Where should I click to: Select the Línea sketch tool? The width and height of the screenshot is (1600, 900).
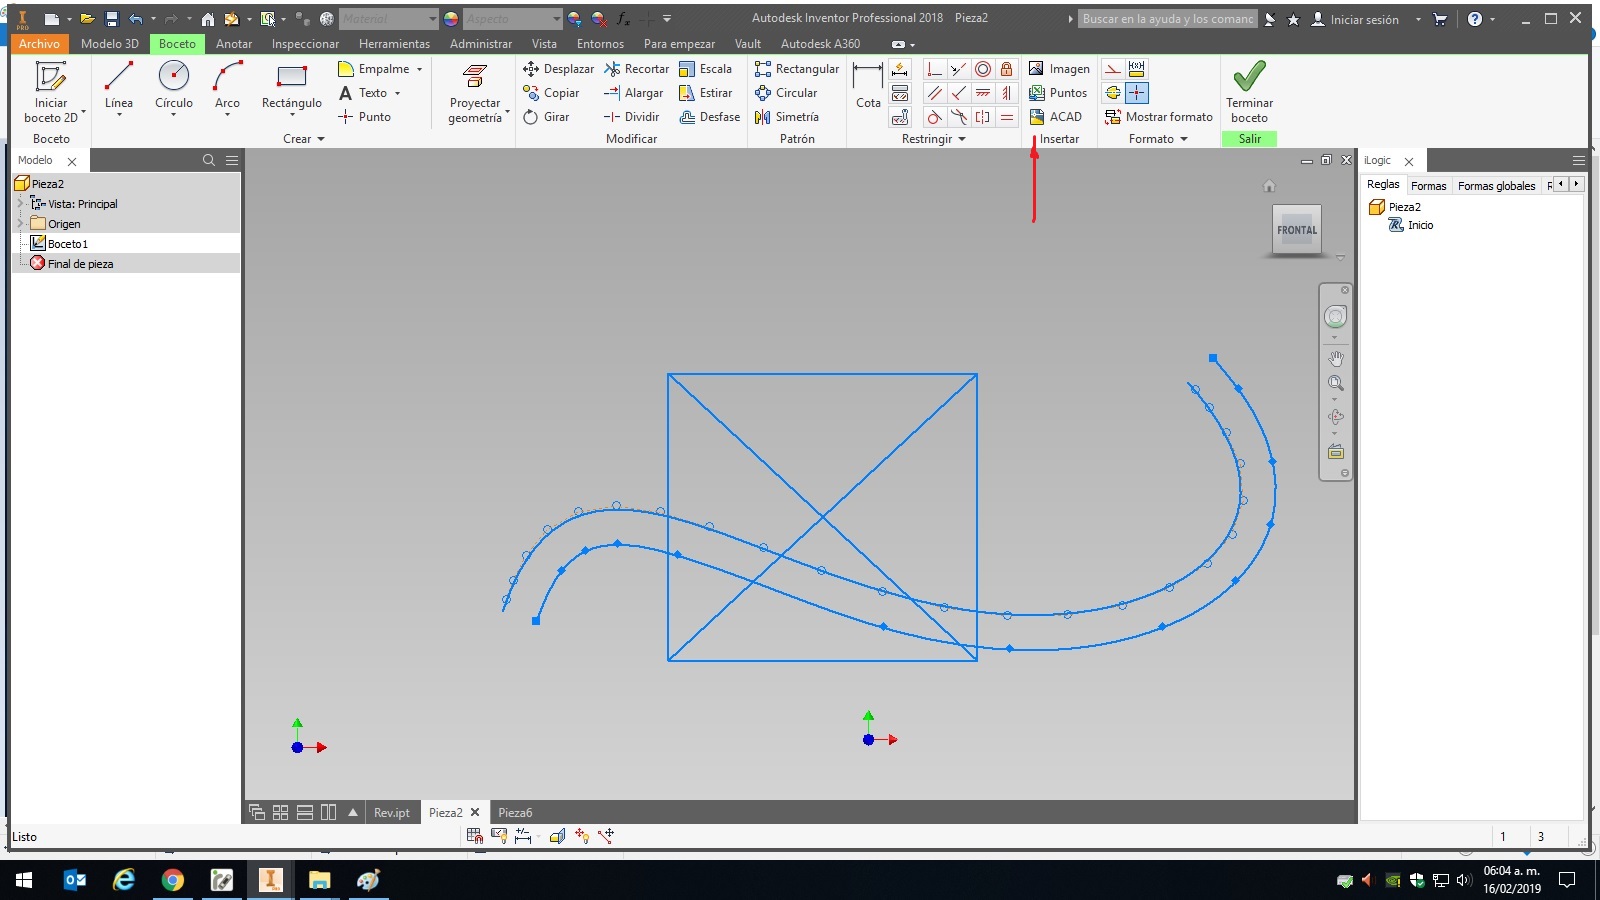[x=118, y=92]
